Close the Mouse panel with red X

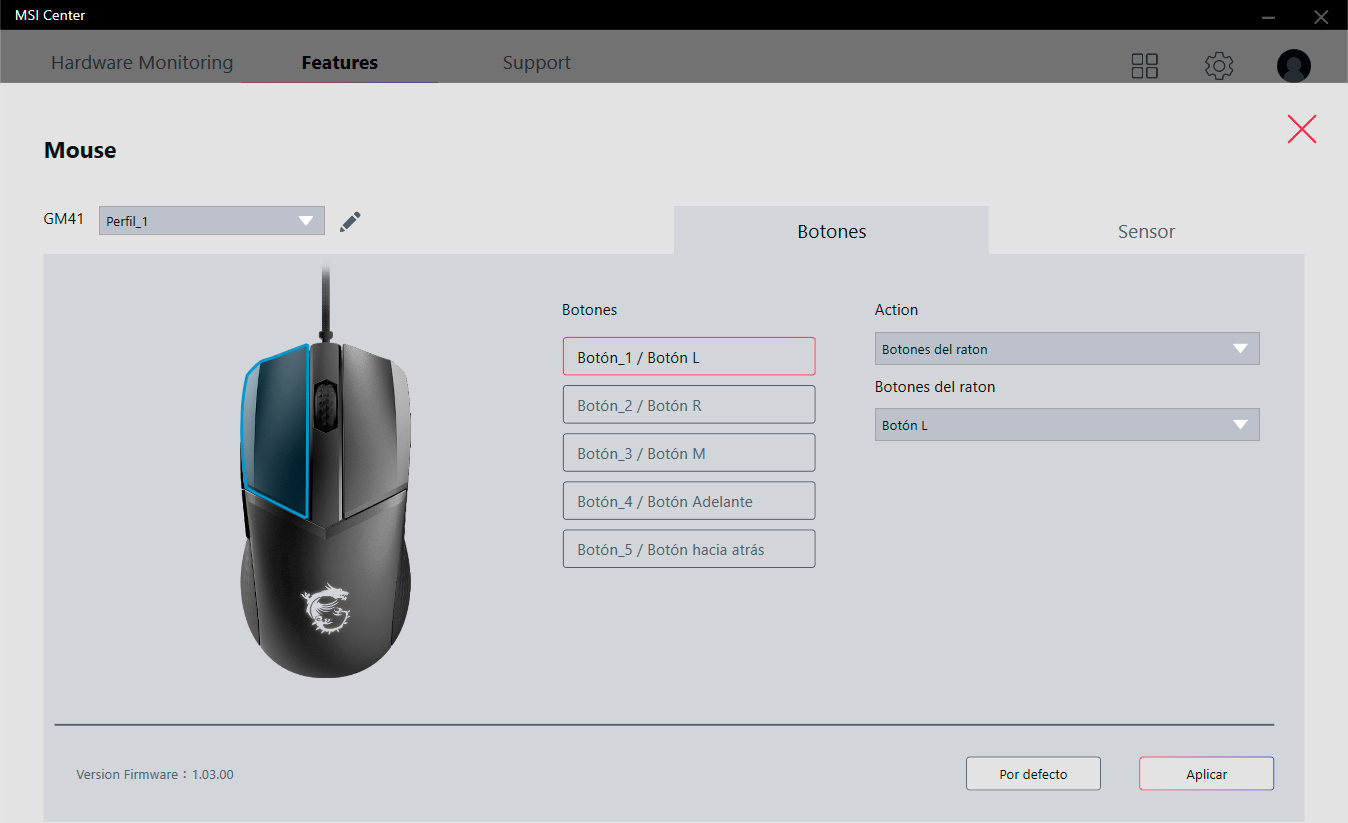[x=1301, y=129]
